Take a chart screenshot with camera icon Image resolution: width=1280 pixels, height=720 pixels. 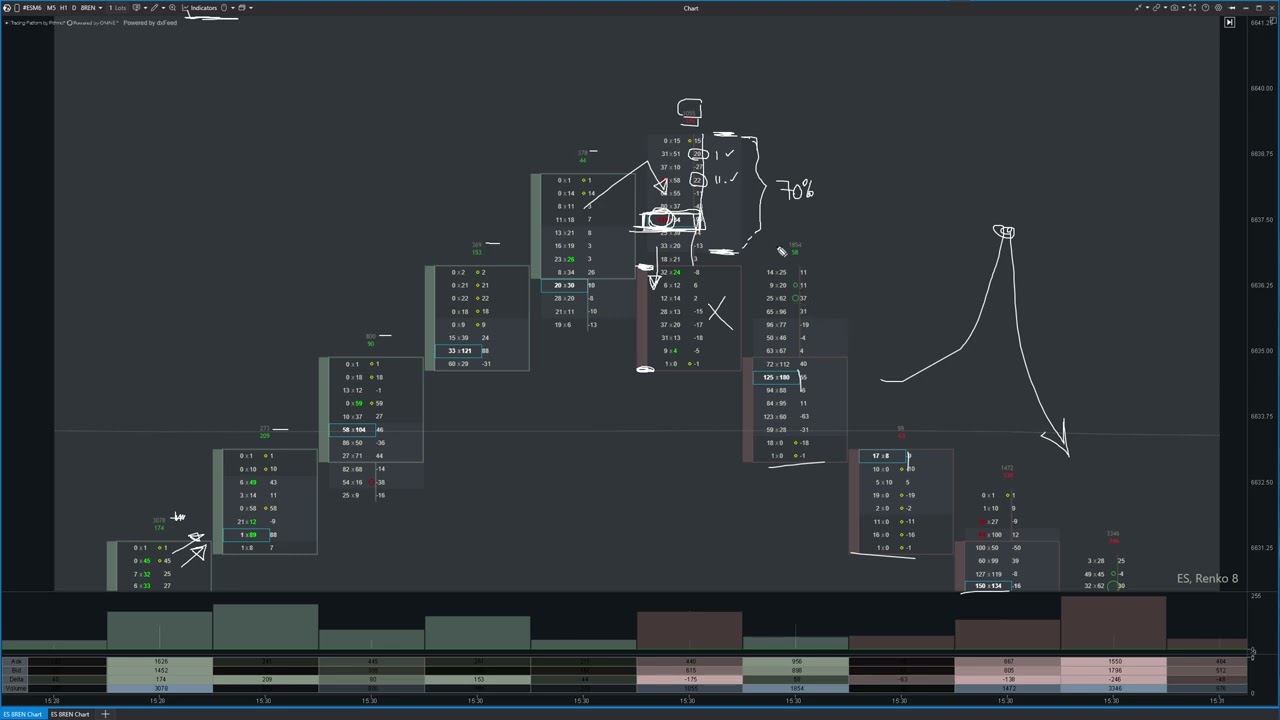pyautogui.click(x=1174, y=8)
